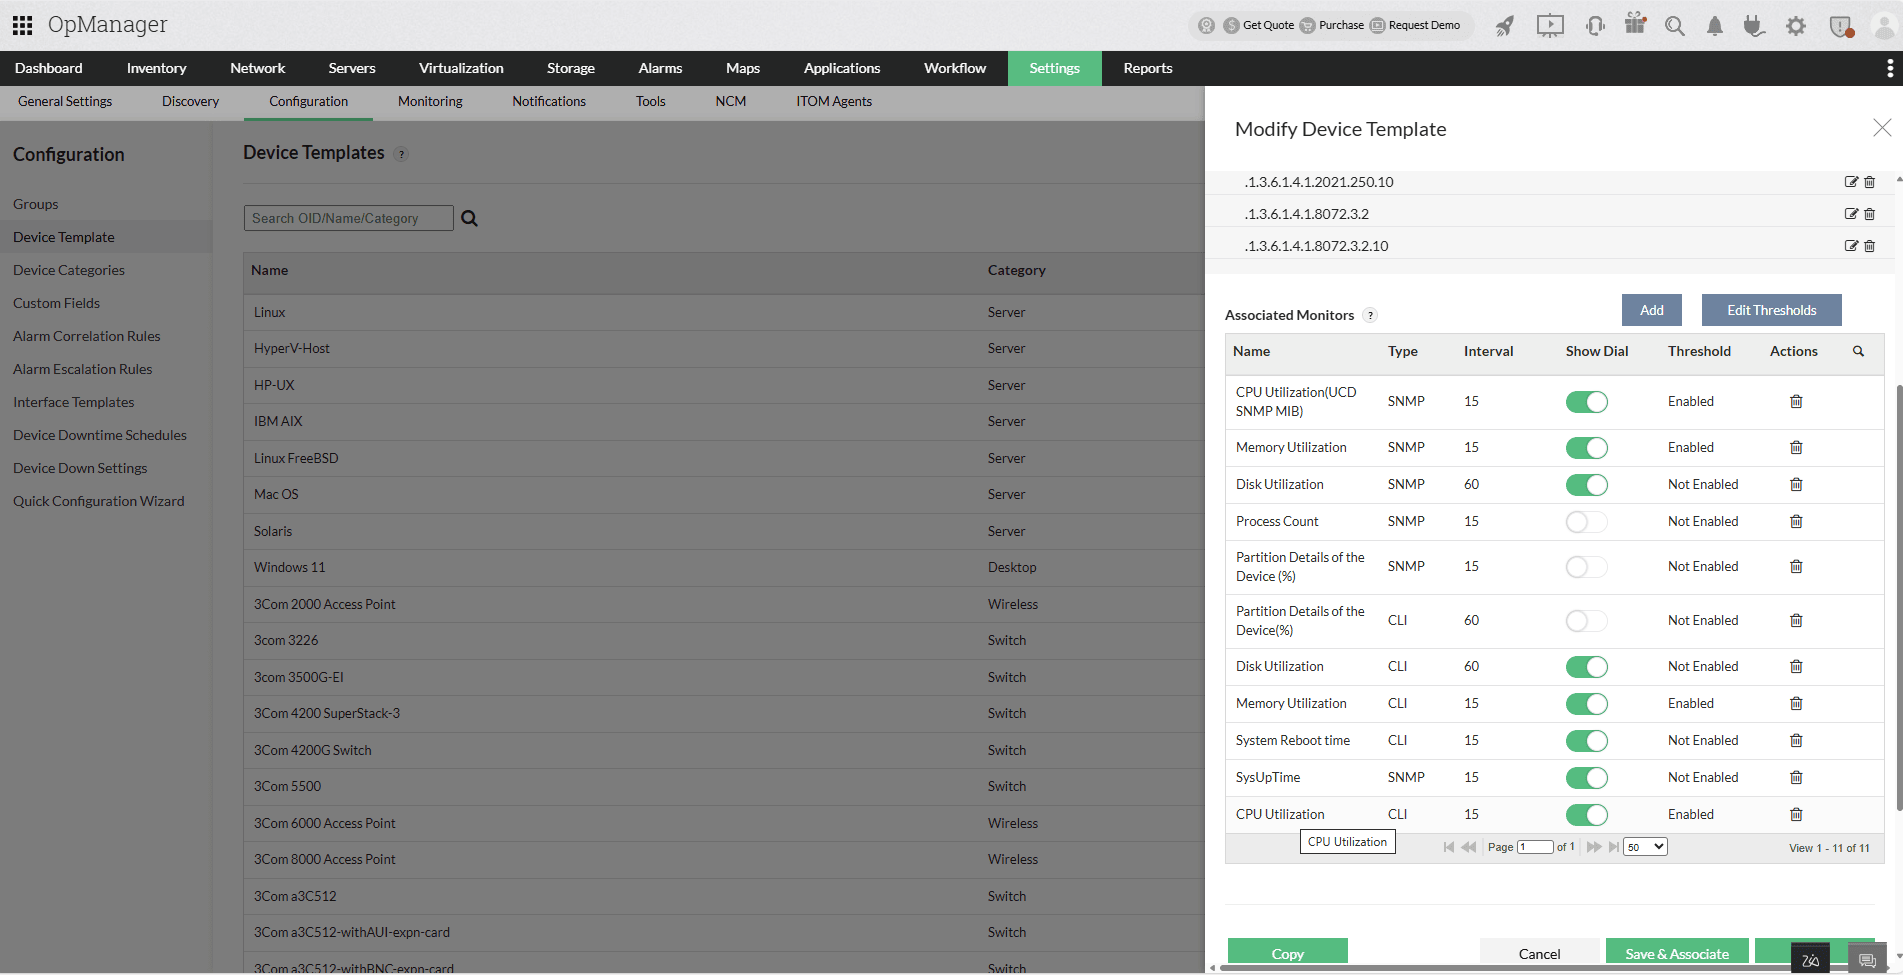Switch to the Network menu tab

tap(257, 68)
